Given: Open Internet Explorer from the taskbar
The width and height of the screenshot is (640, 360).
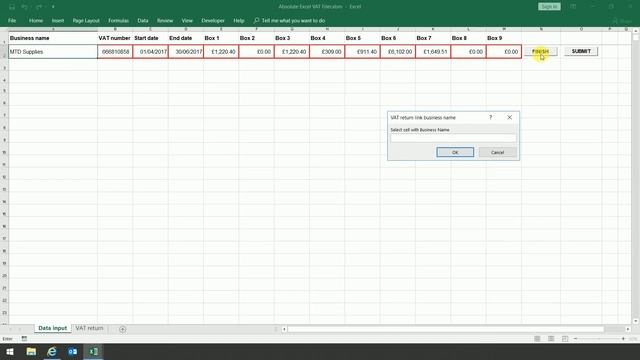Looking at the screenshot, I should coord(52,351).
